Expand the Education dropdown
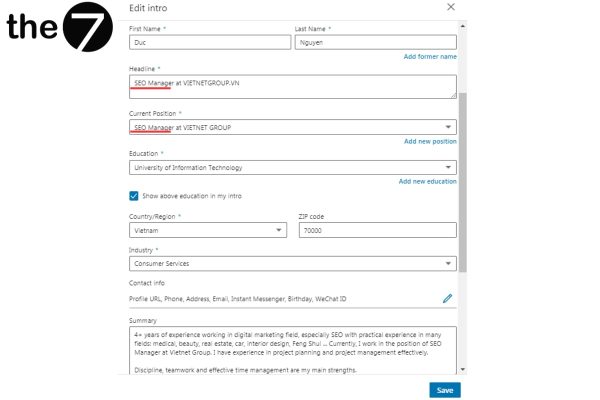 pyautogui.click(x=292, y=168)
